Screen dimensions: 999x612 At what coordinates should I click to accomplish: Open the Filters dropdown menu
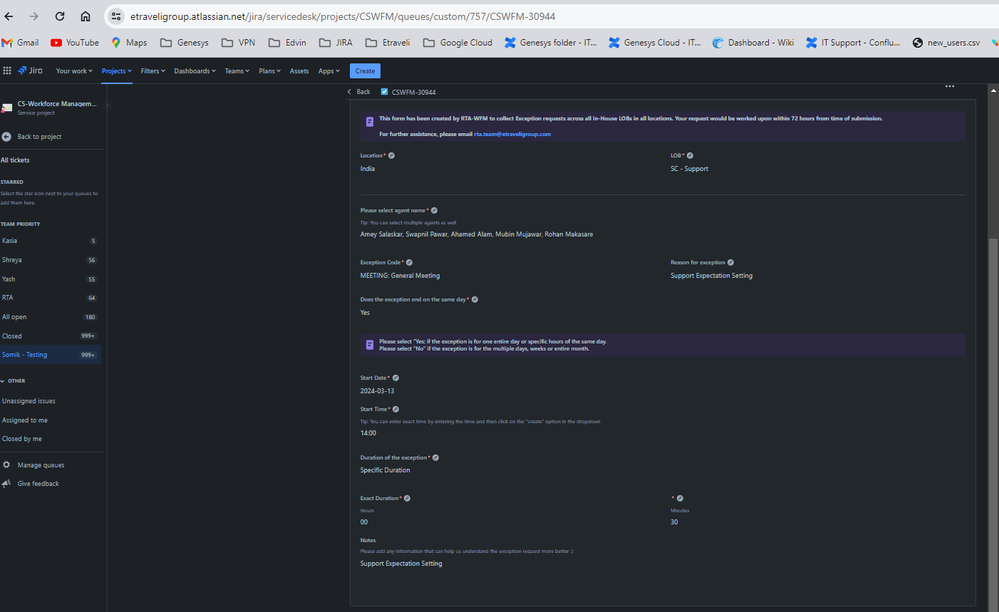tap(153, 71)
